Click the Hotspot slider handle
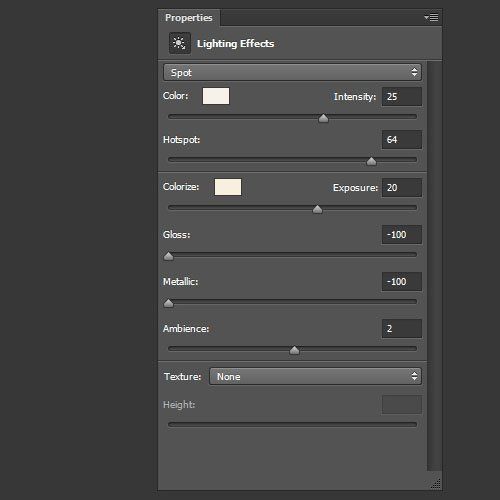500x500 pixels. pyautogui.click(x=371, y=161)
